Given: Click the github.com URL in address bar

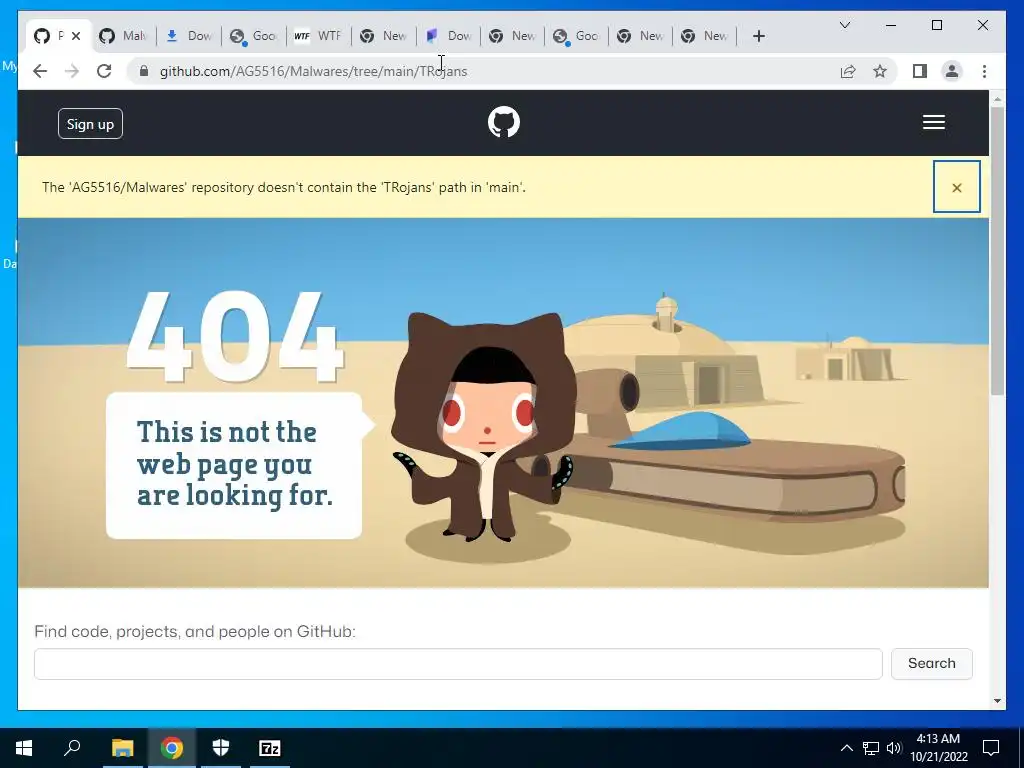Looking at the screenshot, I should pyautogui.click(x=313, y=71).
